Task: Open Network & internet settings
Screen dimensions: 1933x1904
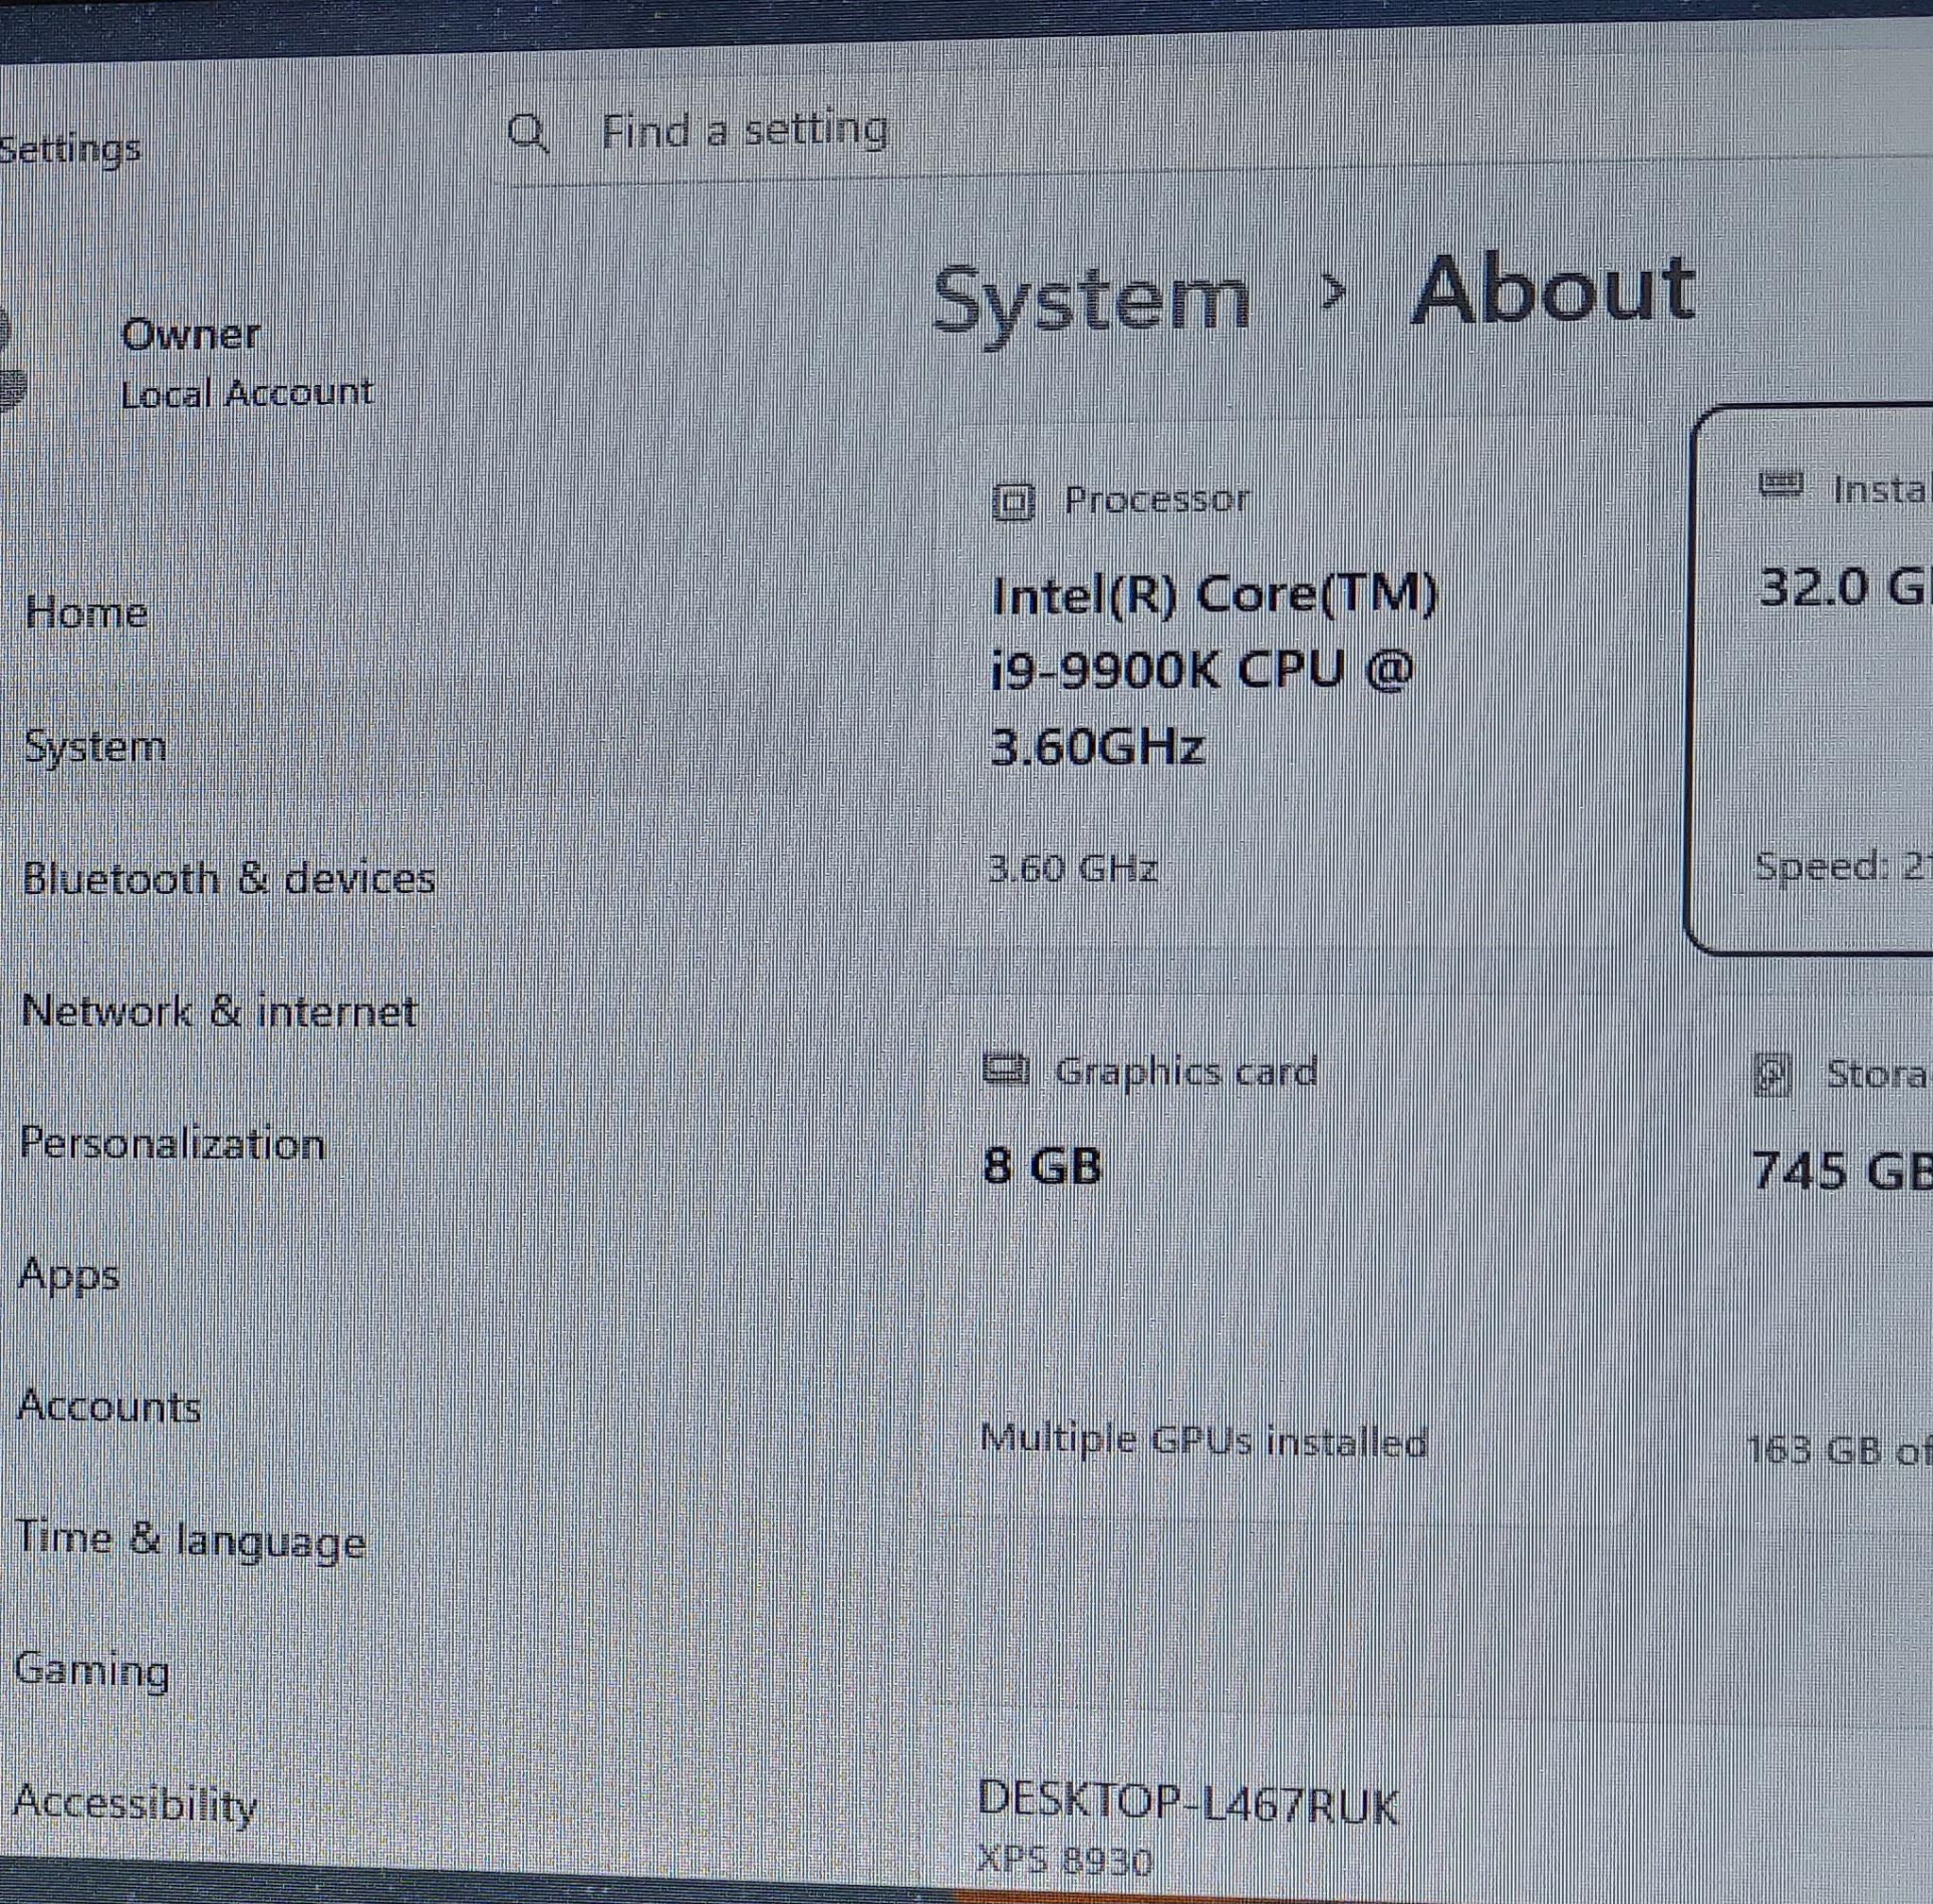Action: (x=219, y=1011)
